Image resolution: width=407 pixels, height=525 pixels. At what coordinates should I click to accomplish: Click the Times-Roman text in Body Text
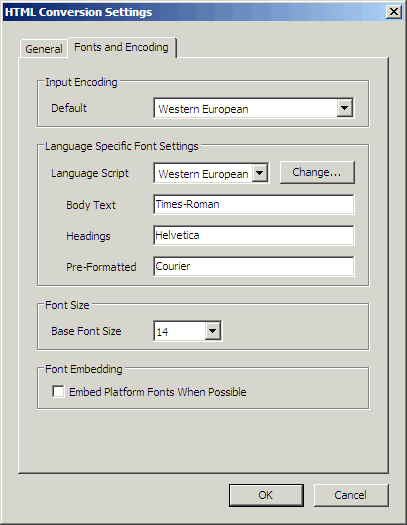coord(187,204)
